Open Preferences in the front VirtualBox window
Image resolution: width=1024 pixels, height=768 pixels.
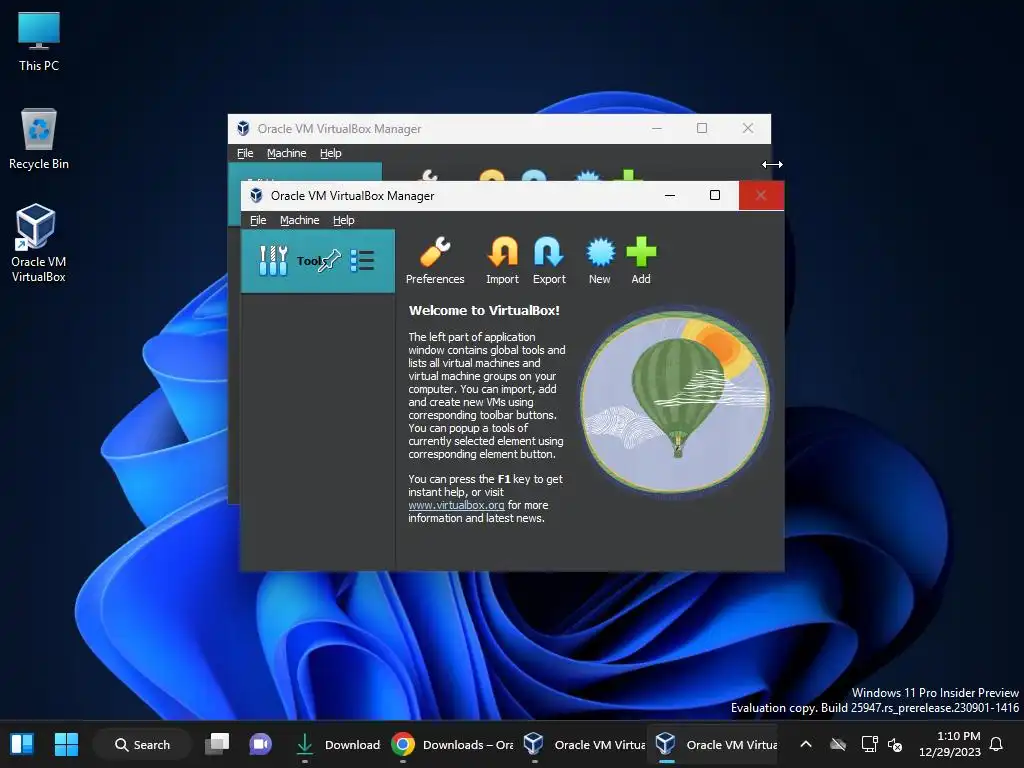point(435,261)
